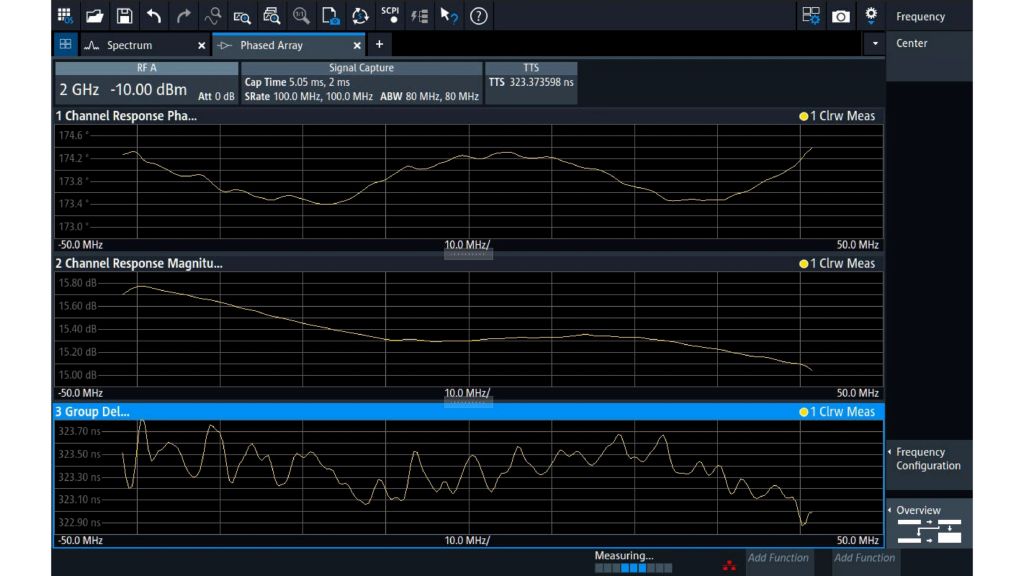The image size is (1024, 576).
Task: Close the Phased Array tab
Action: pyautogui.click(x=357, y=45)
